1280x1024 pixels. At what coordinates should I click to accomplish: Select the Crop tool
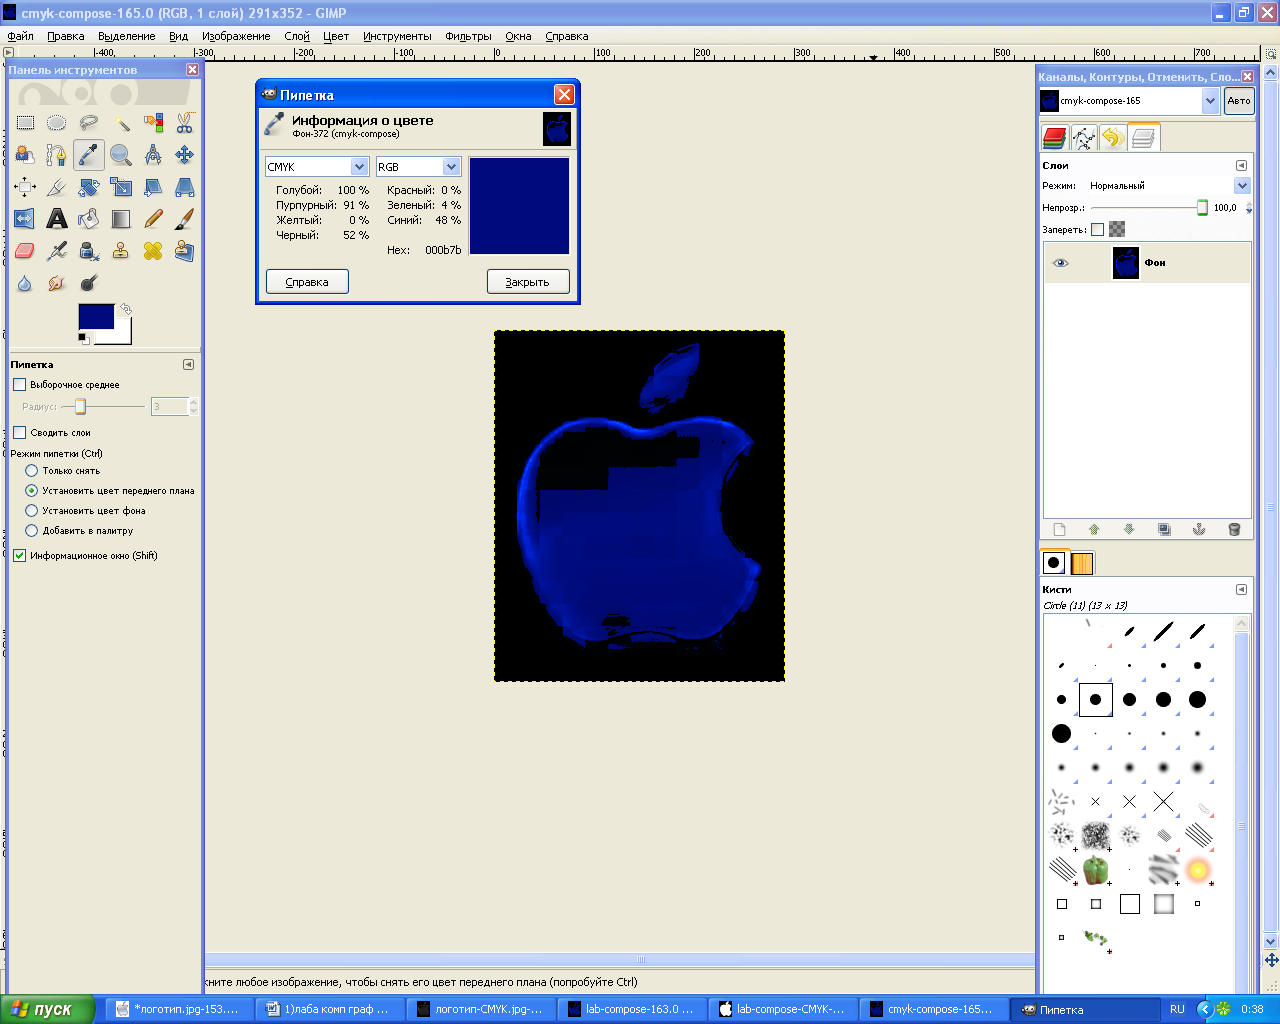pos(57,187)
